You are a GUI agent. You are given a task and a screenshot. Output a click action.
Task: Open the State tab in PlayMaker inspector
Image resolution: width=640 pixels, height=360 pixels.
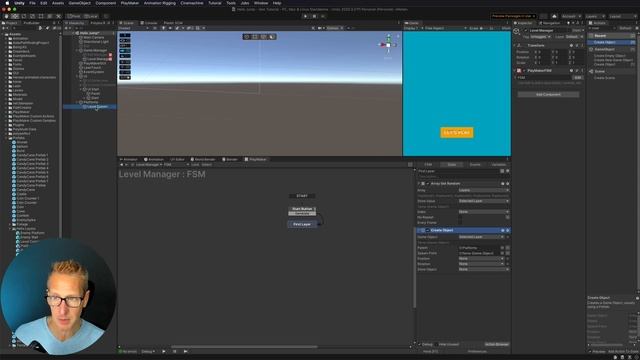pyautogui.click(x=451, y=164)
